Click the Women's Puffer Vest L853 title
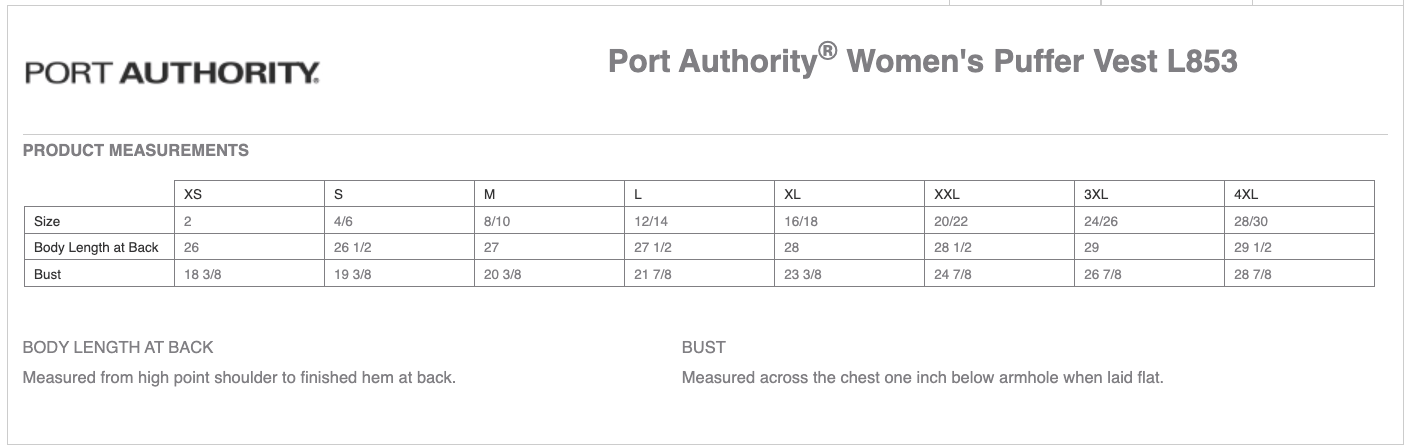1409x447 pixels. pos(923,62)
